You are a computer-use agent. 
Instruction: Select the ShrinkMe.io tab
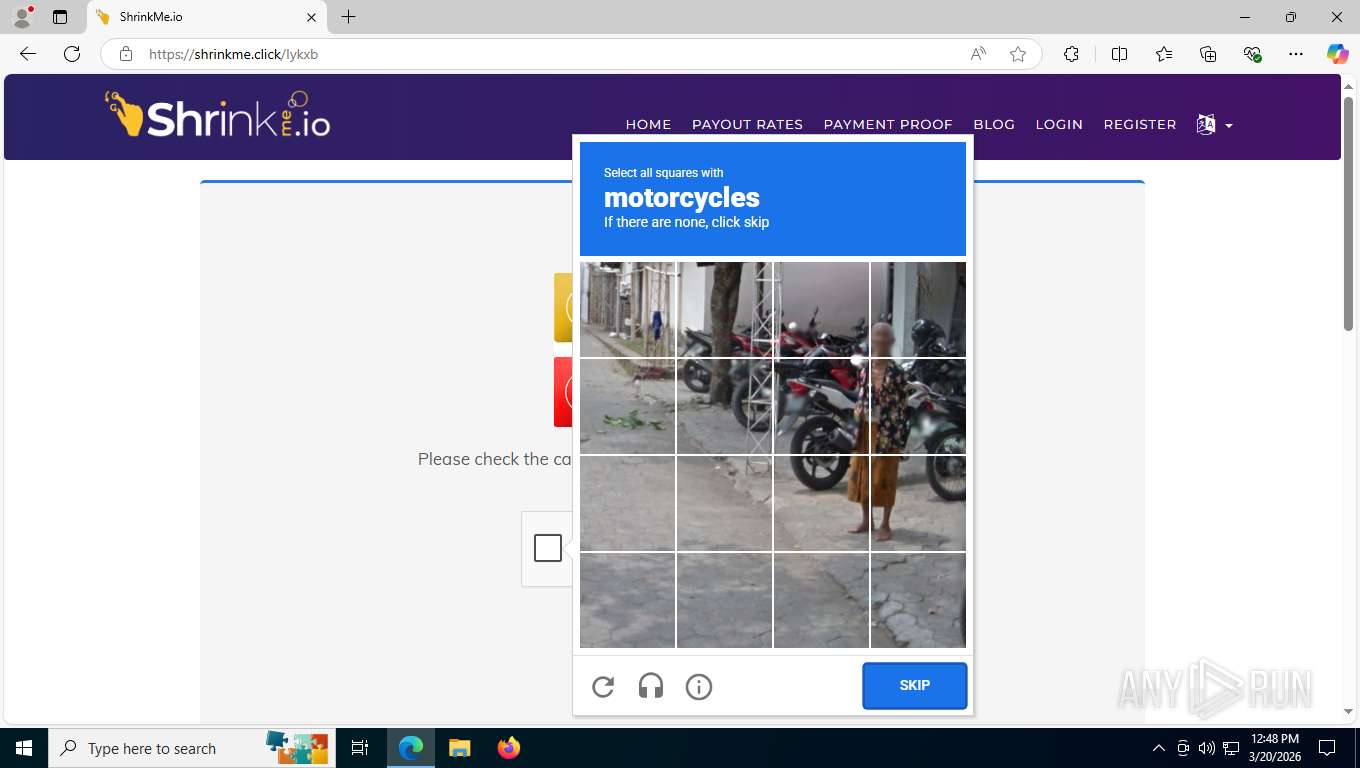tap(205, 17)
